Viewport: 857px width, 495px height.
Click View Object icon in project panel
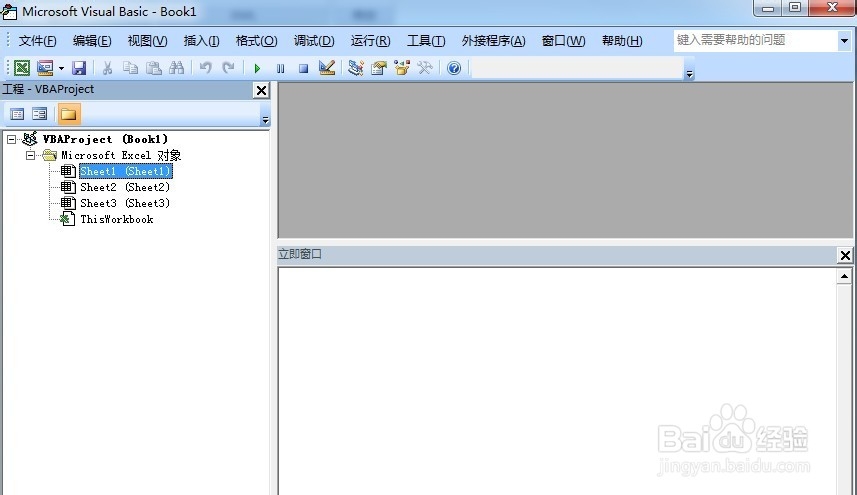[39, 114]
